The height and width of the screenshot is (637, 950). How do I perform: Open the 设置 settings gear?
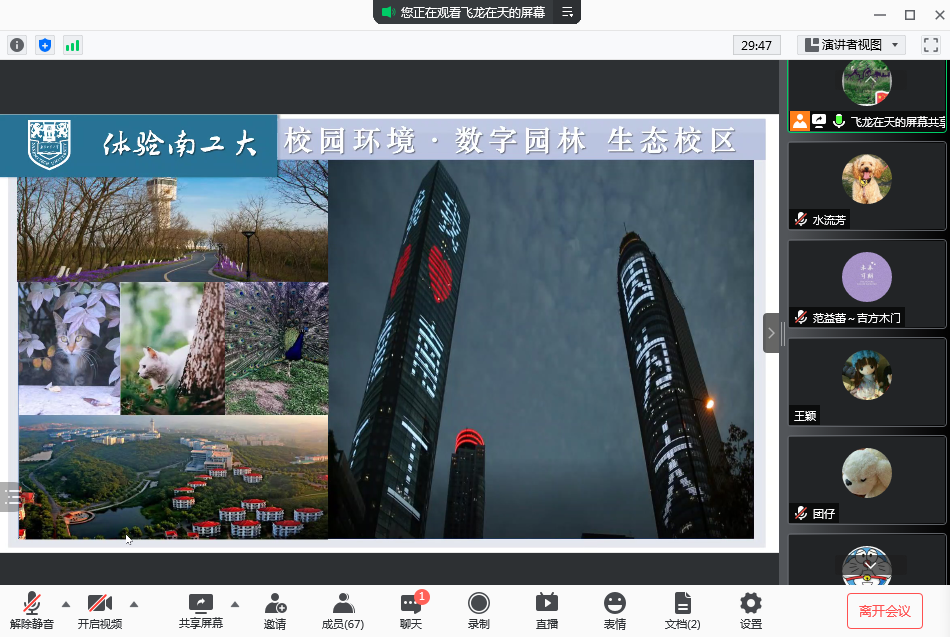750,610
